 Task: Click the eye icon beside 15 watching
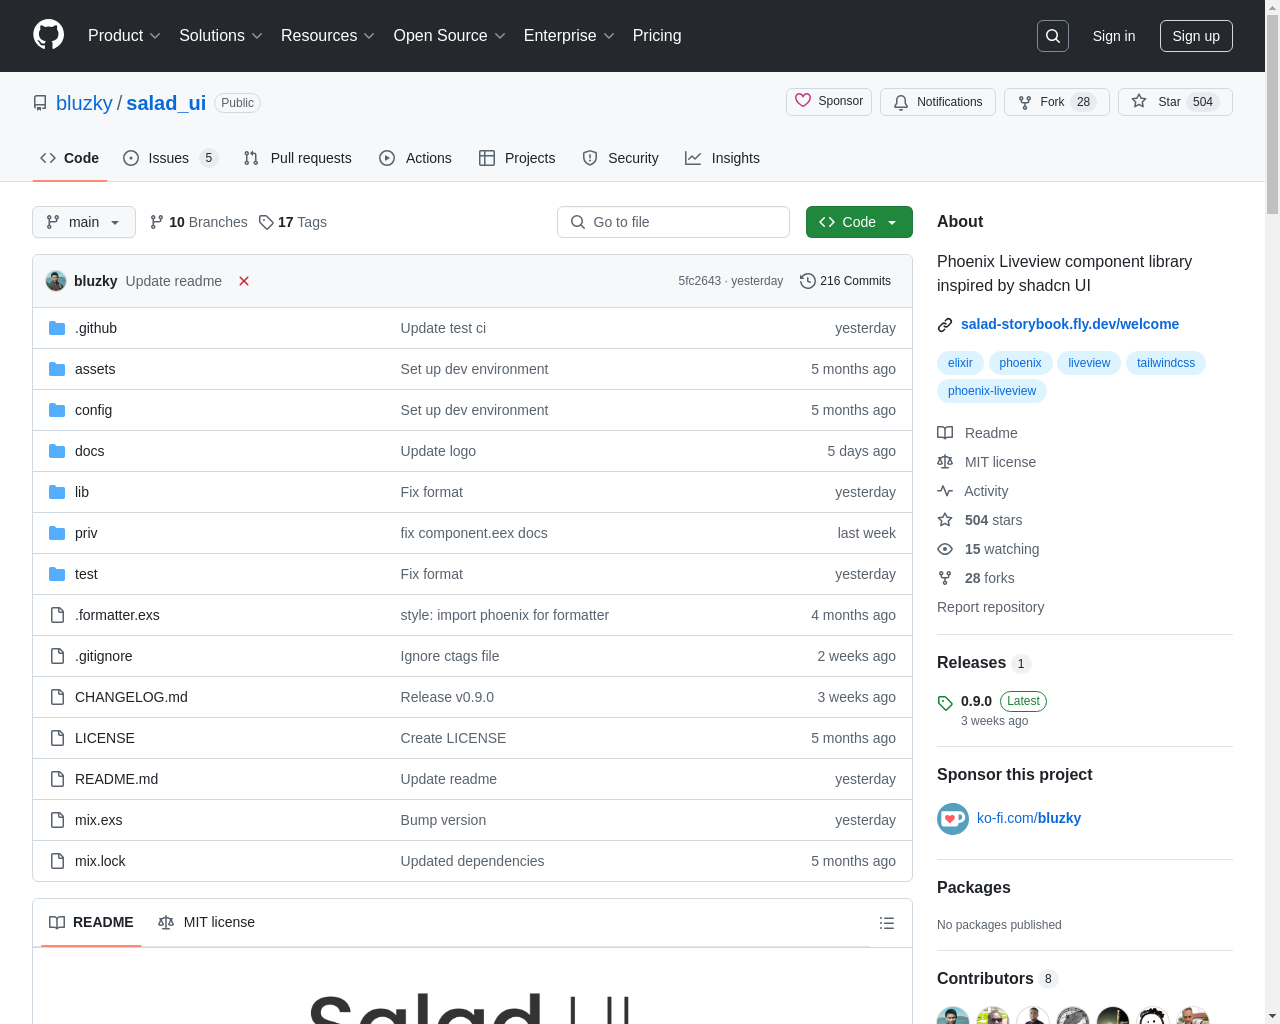(x=945, y=549)
